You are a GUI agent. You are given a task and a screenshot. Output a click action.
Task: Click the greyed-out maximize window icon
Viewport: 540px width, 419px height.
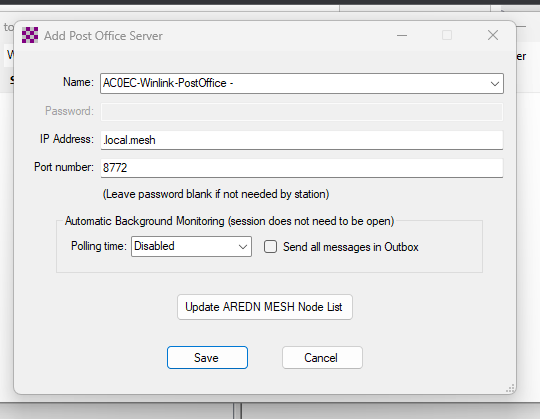pos(447,35)
